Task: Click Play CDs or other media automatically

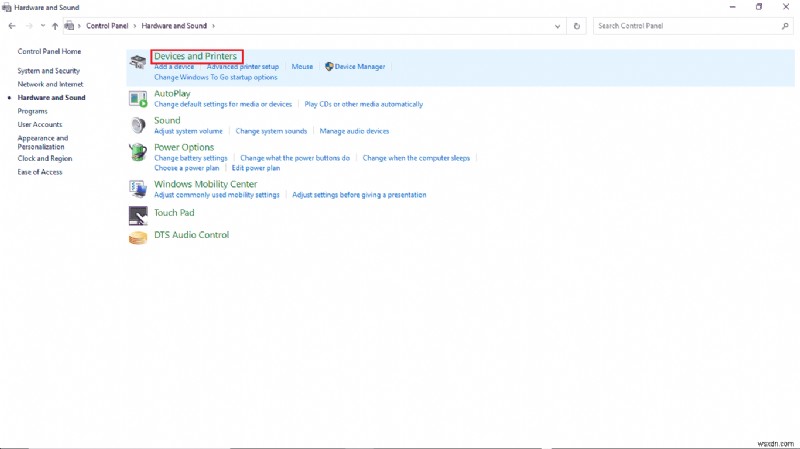Action: pyautogui.click(x=364, y=104)
